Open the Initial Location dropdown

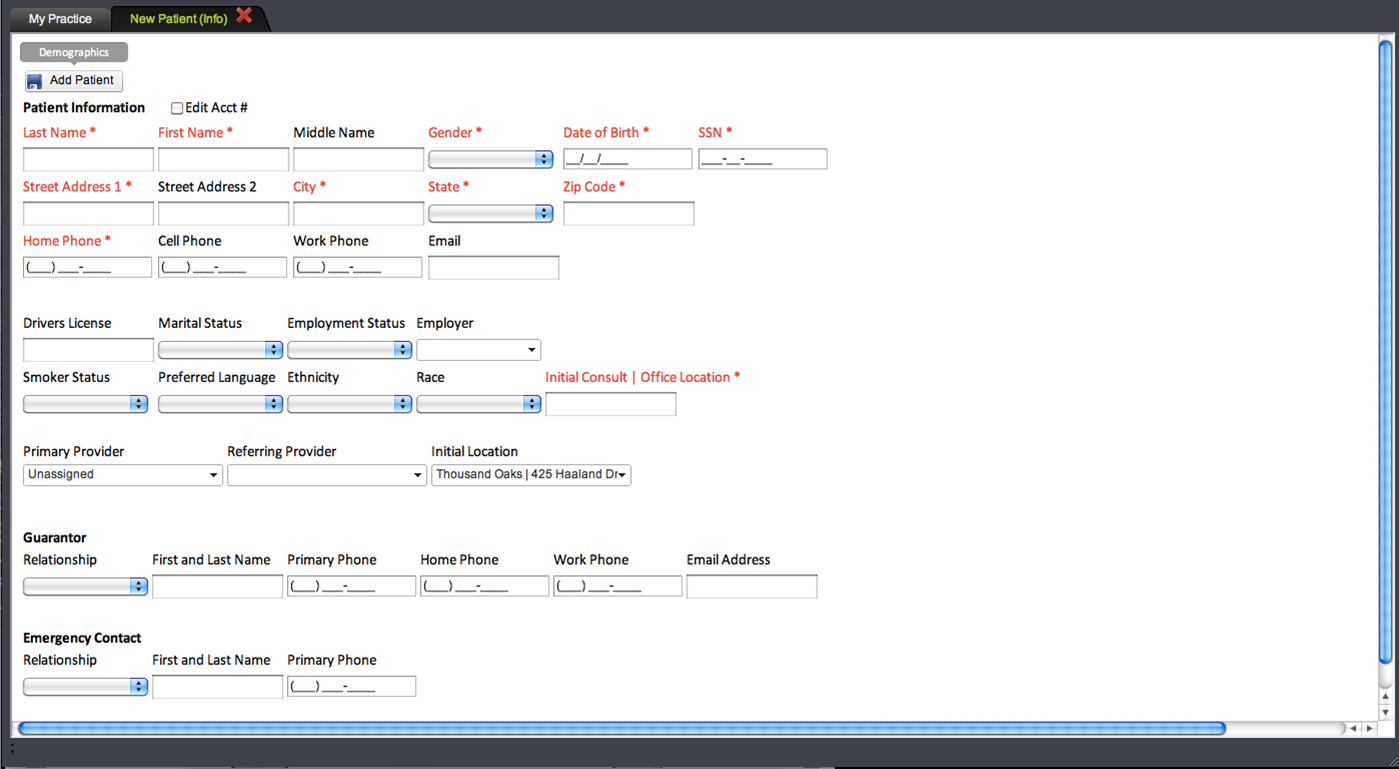(x=531, y=475)
